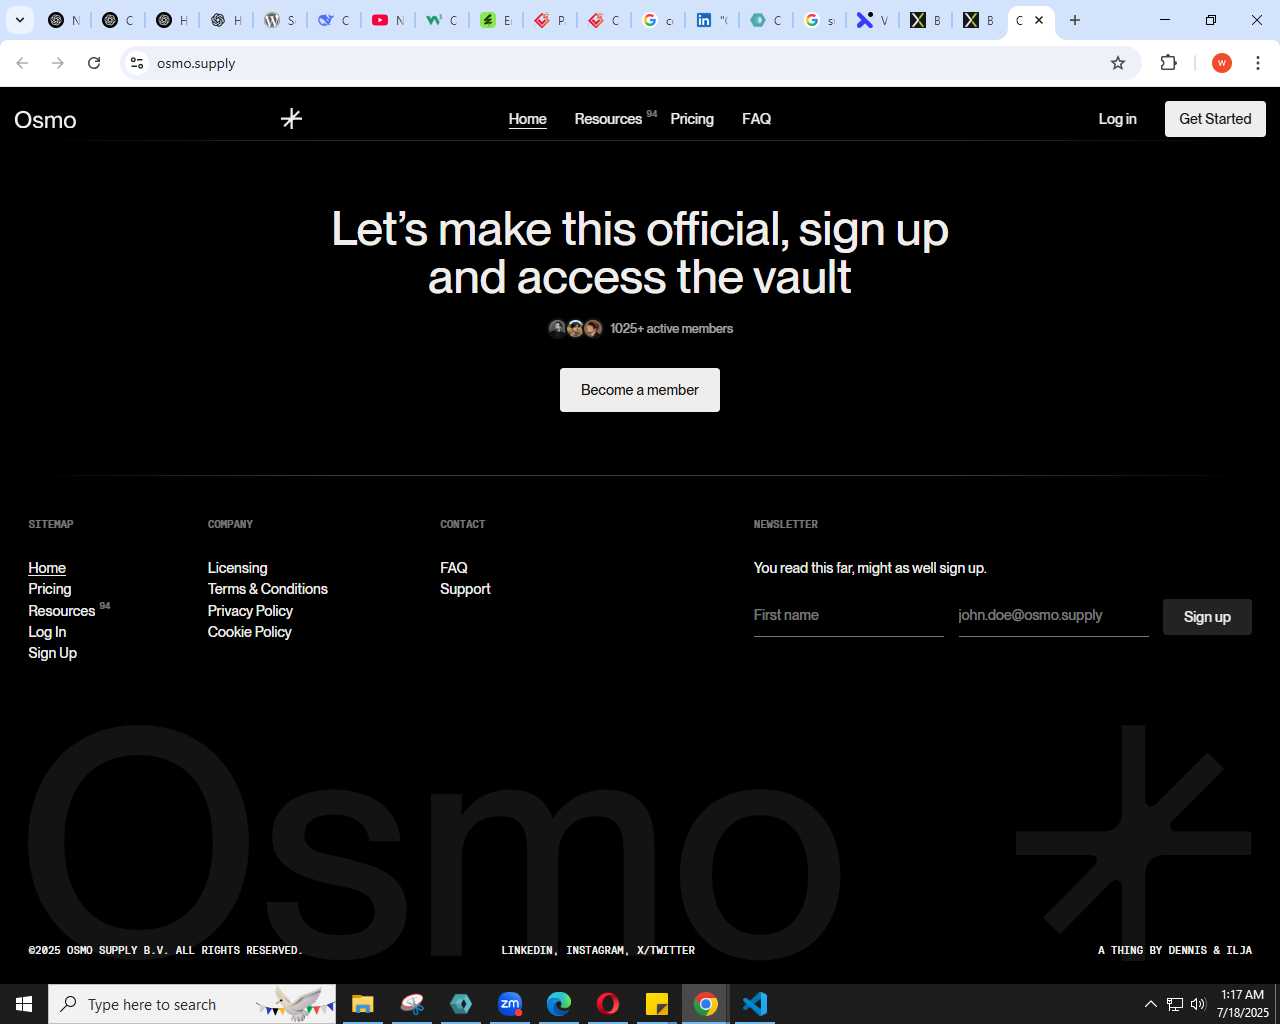
Task: Open the Instagram footer link
Action: point(597,950)
